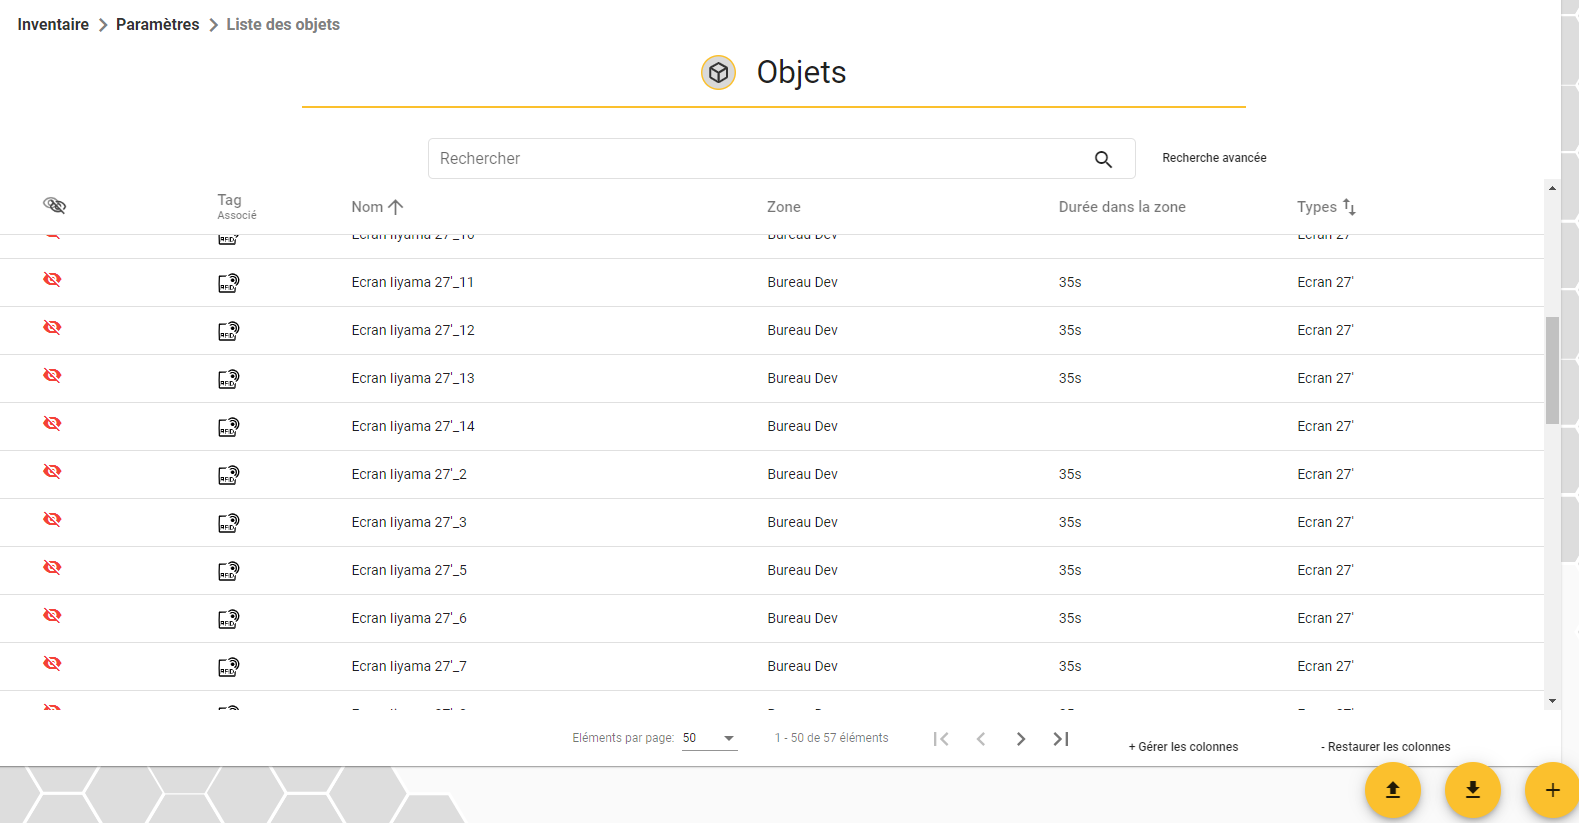The height and width of the screenshot is (823, 1579).
Task: Toggle visibility of Ecran Iiyama 27'_2
Action: point(53,471)
